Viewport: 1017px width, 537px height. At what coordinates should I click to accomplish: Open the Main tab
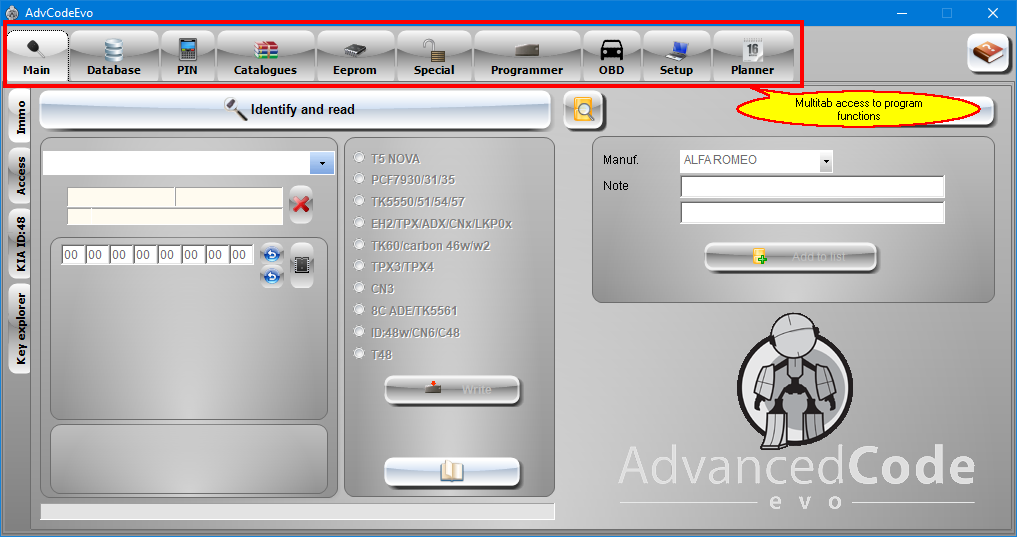37,56
